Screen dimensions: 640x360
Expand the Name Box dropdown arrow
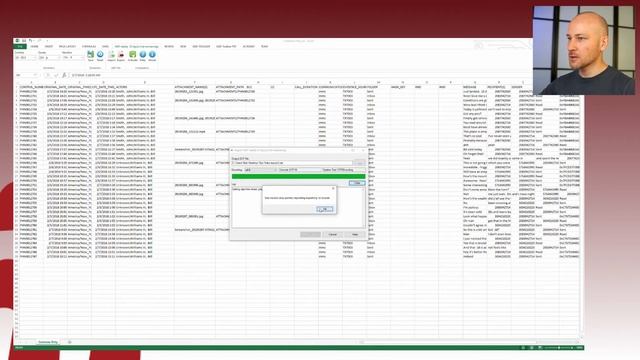pyautogui.click(x=36, y=75)
